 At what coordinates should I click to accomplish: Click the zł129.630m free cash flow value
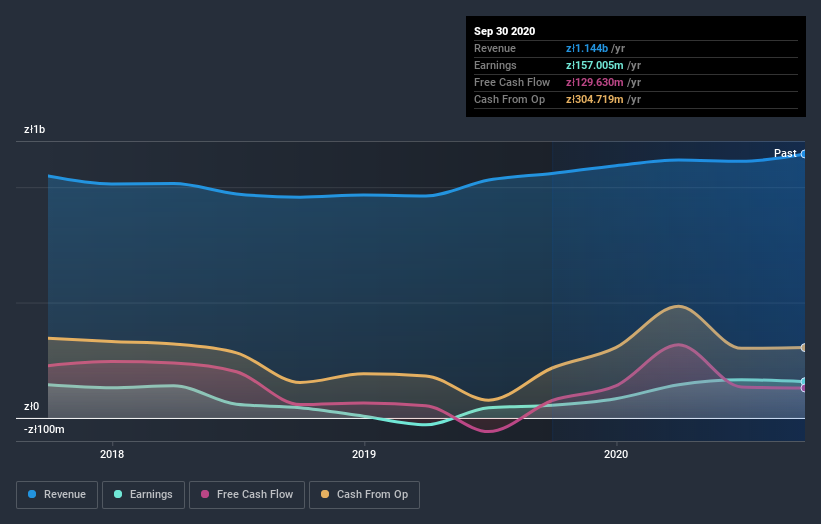point(594,82)
